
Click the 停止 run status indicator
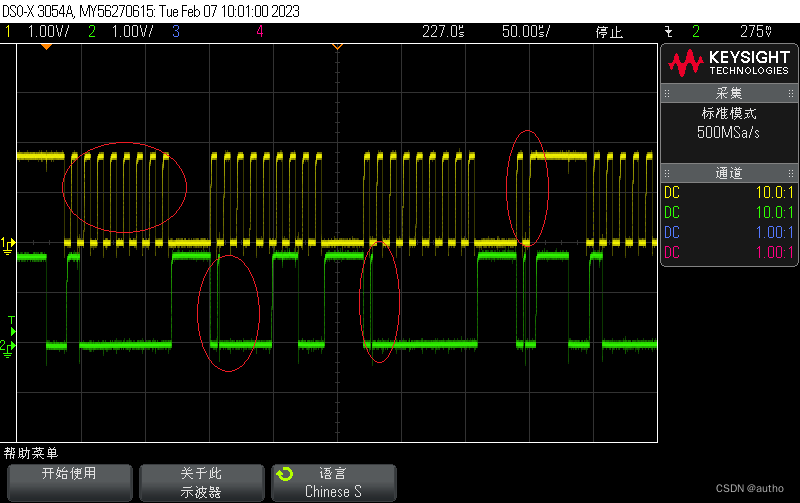click(609, 32)
